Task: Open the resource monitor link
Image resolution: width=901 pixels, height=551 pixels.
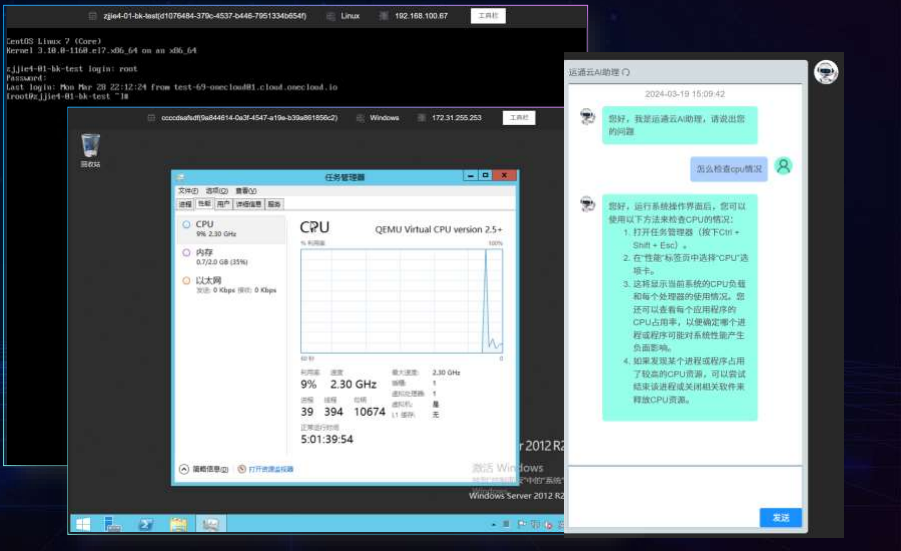Action: click(271, 469)
